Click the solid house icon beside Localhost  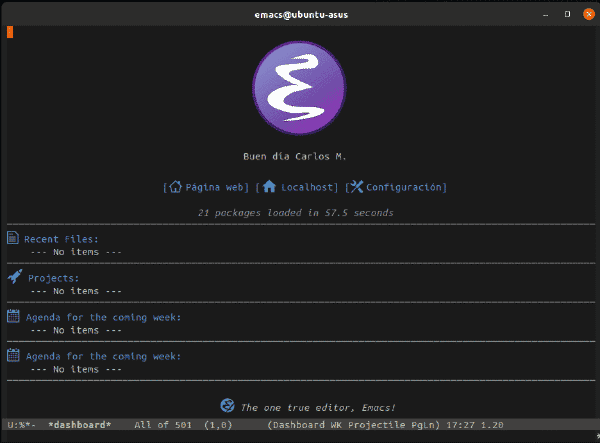[x=269, y=187]
